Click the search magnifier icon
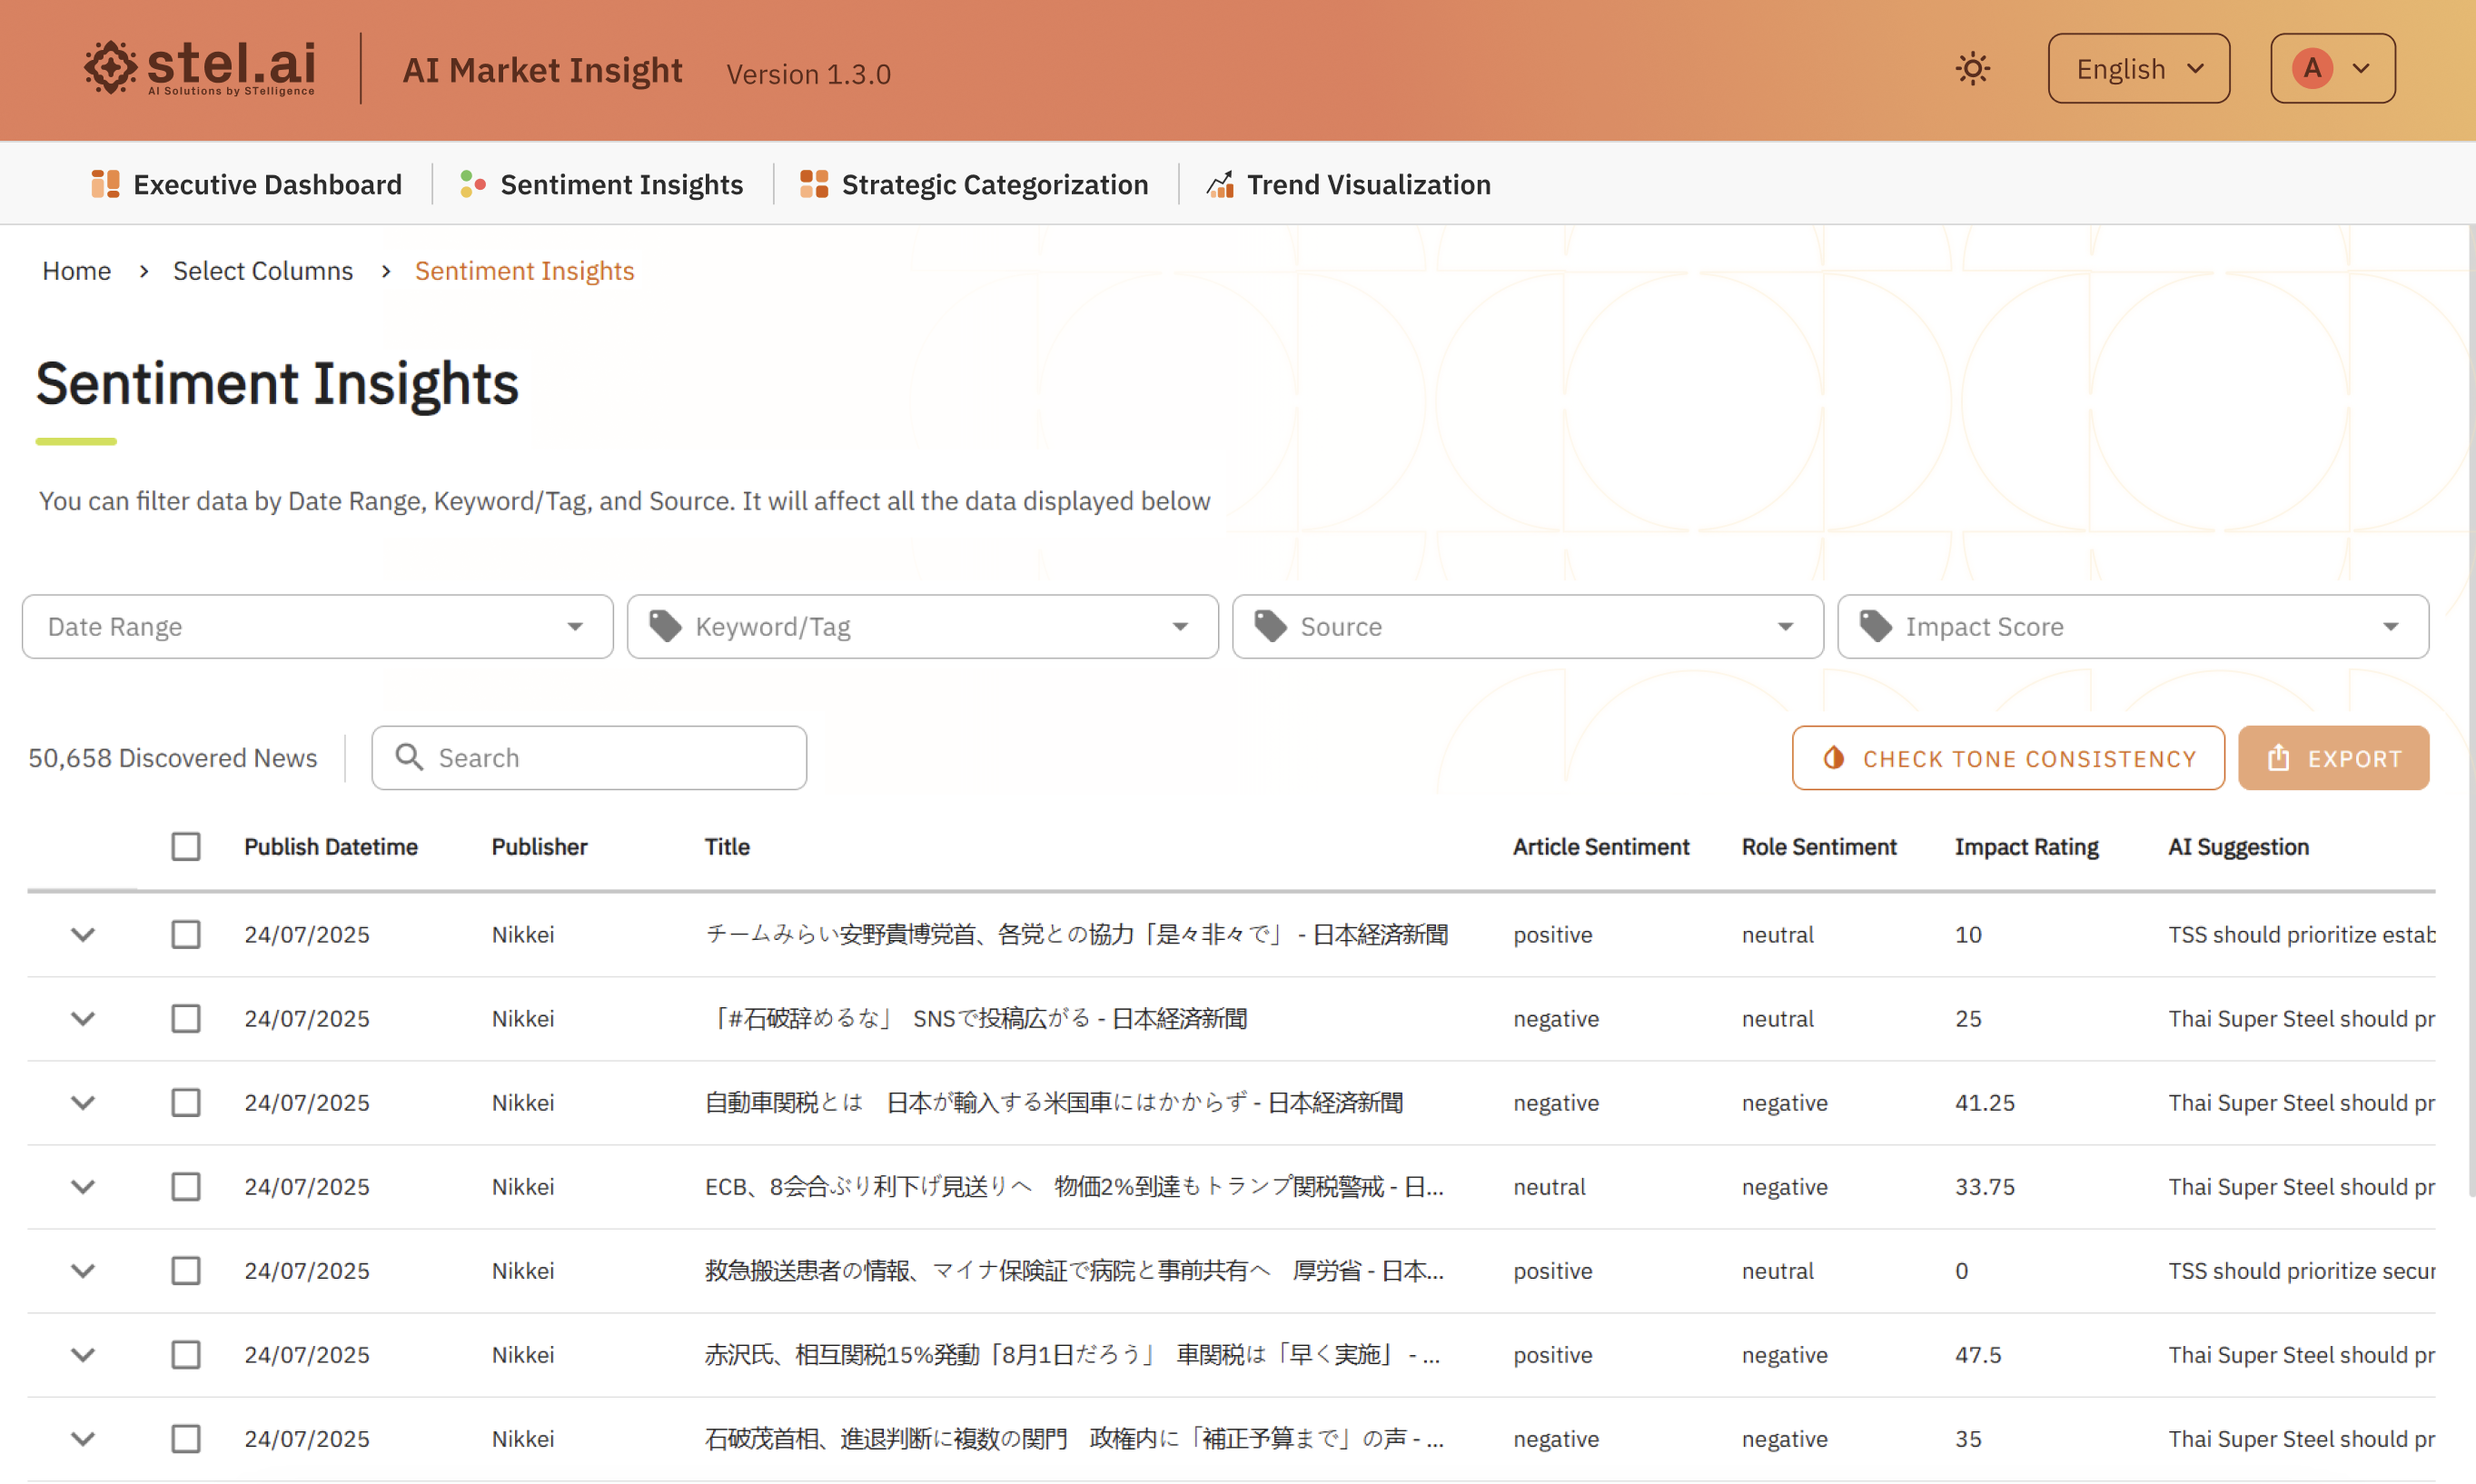Image resolution: width=2476 pixels, height=1484 pixels. point(409,757)
